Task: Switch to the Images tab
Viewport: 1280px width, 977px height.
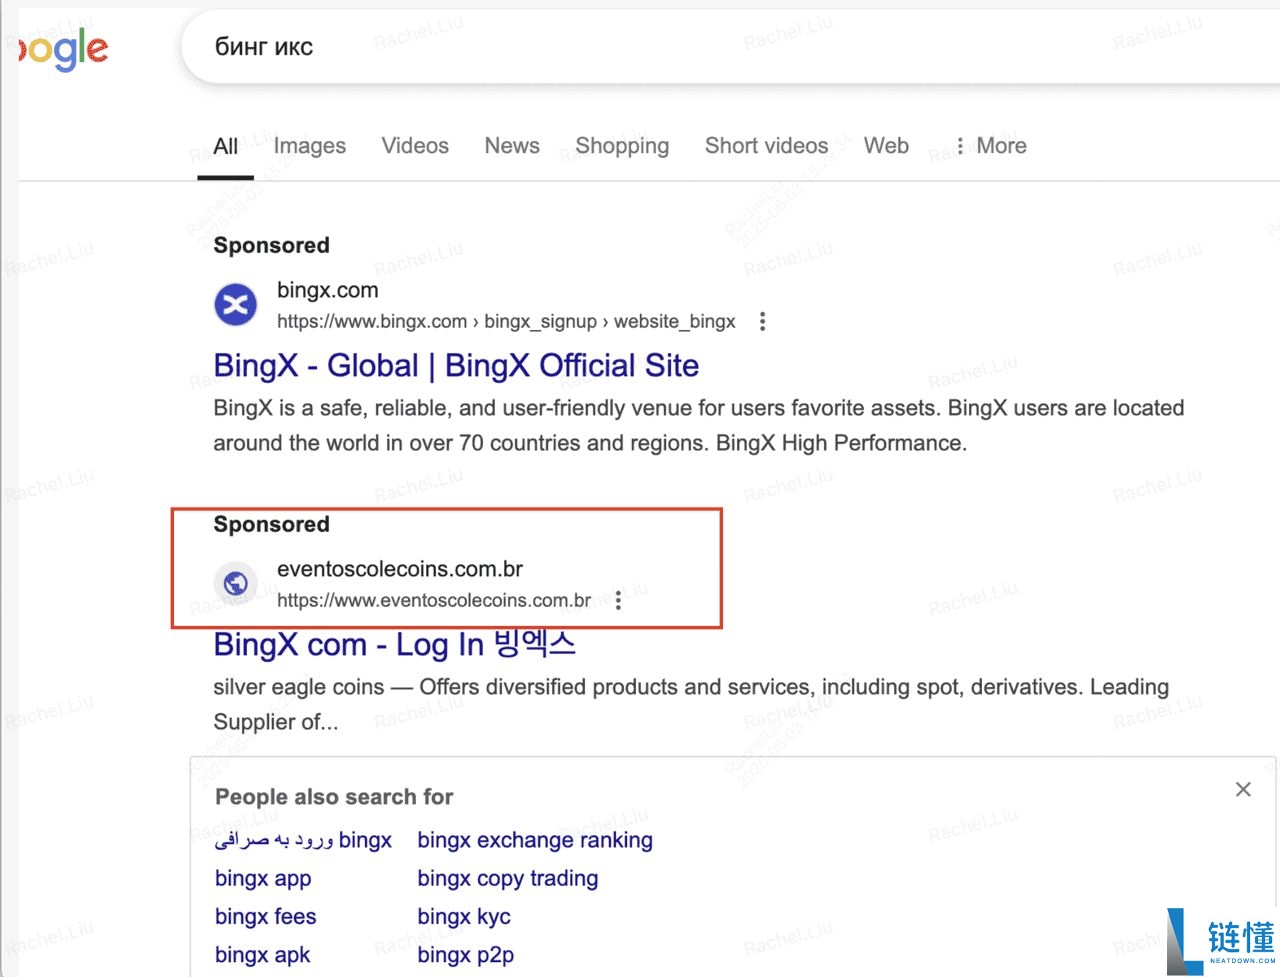Action: pyautogui.click(x=309, y=146)
